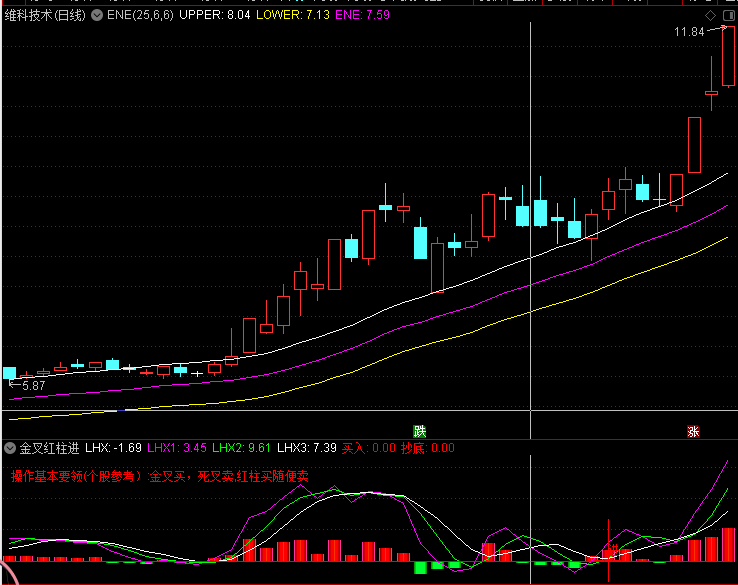The image size is (738, 585).
Task: Open the dropdown beside 维科技术(日线) title
Action: click(x=97, y=16)
